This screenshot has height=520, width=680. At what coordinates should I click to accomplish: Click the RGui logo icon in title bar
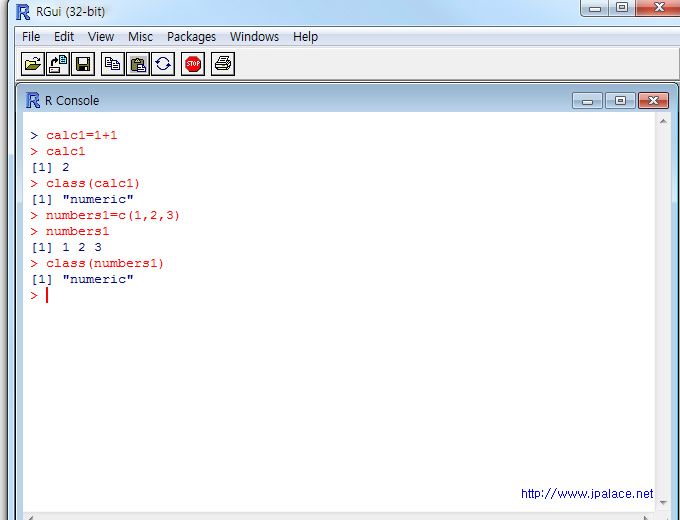point(23,12)
